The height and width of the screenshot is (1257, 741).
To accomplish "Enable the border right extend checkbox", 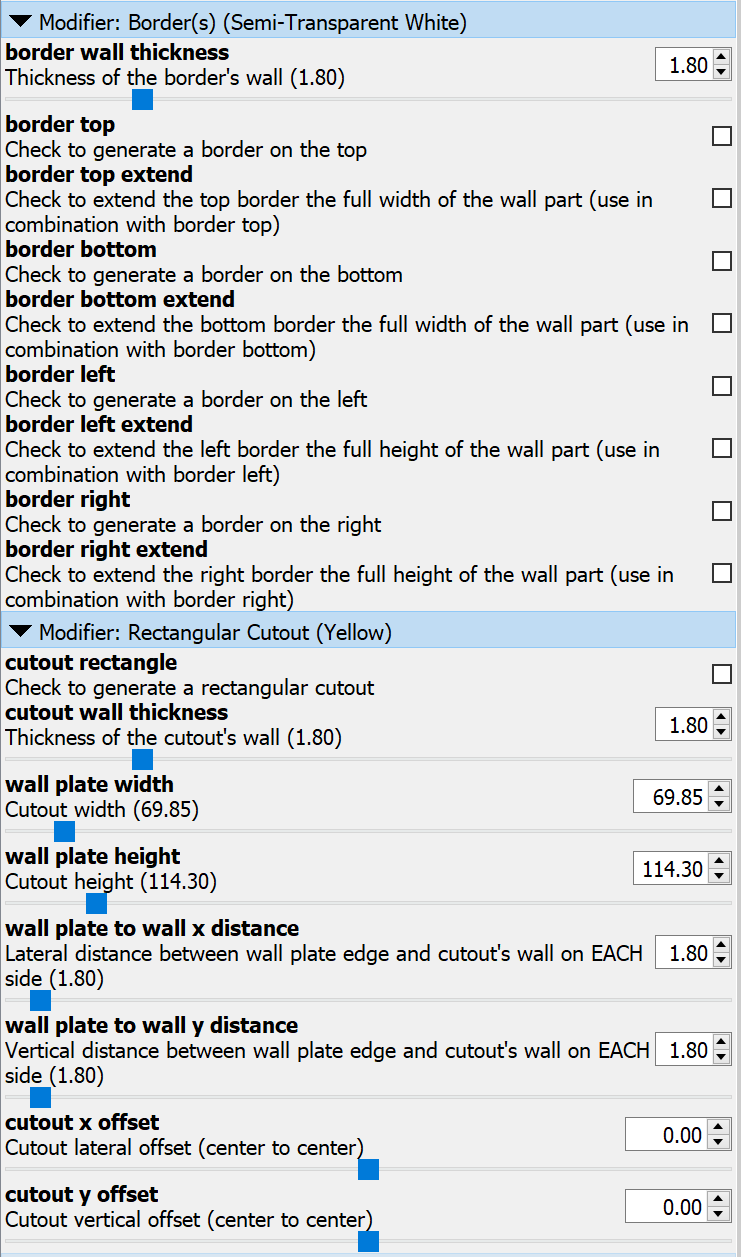I will (722, 573).
